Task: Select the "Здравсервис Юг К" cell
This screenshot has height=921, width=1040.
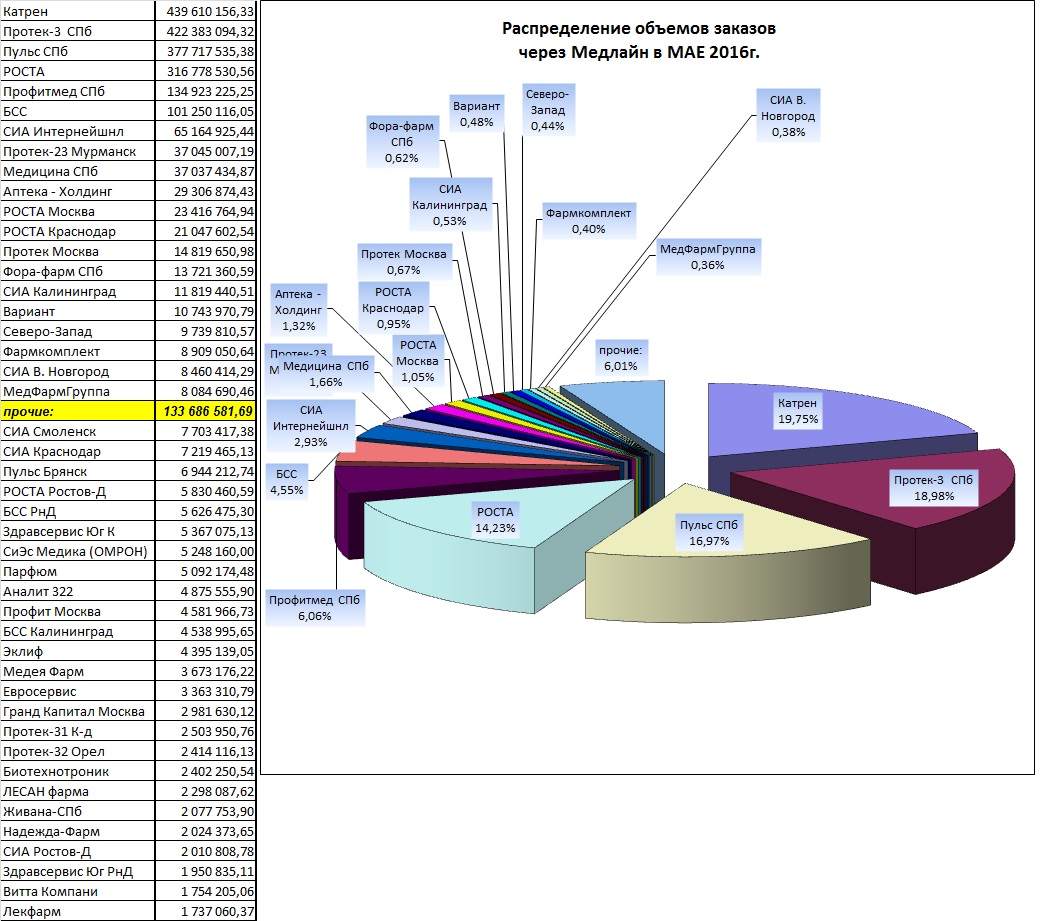Action: 78,531
